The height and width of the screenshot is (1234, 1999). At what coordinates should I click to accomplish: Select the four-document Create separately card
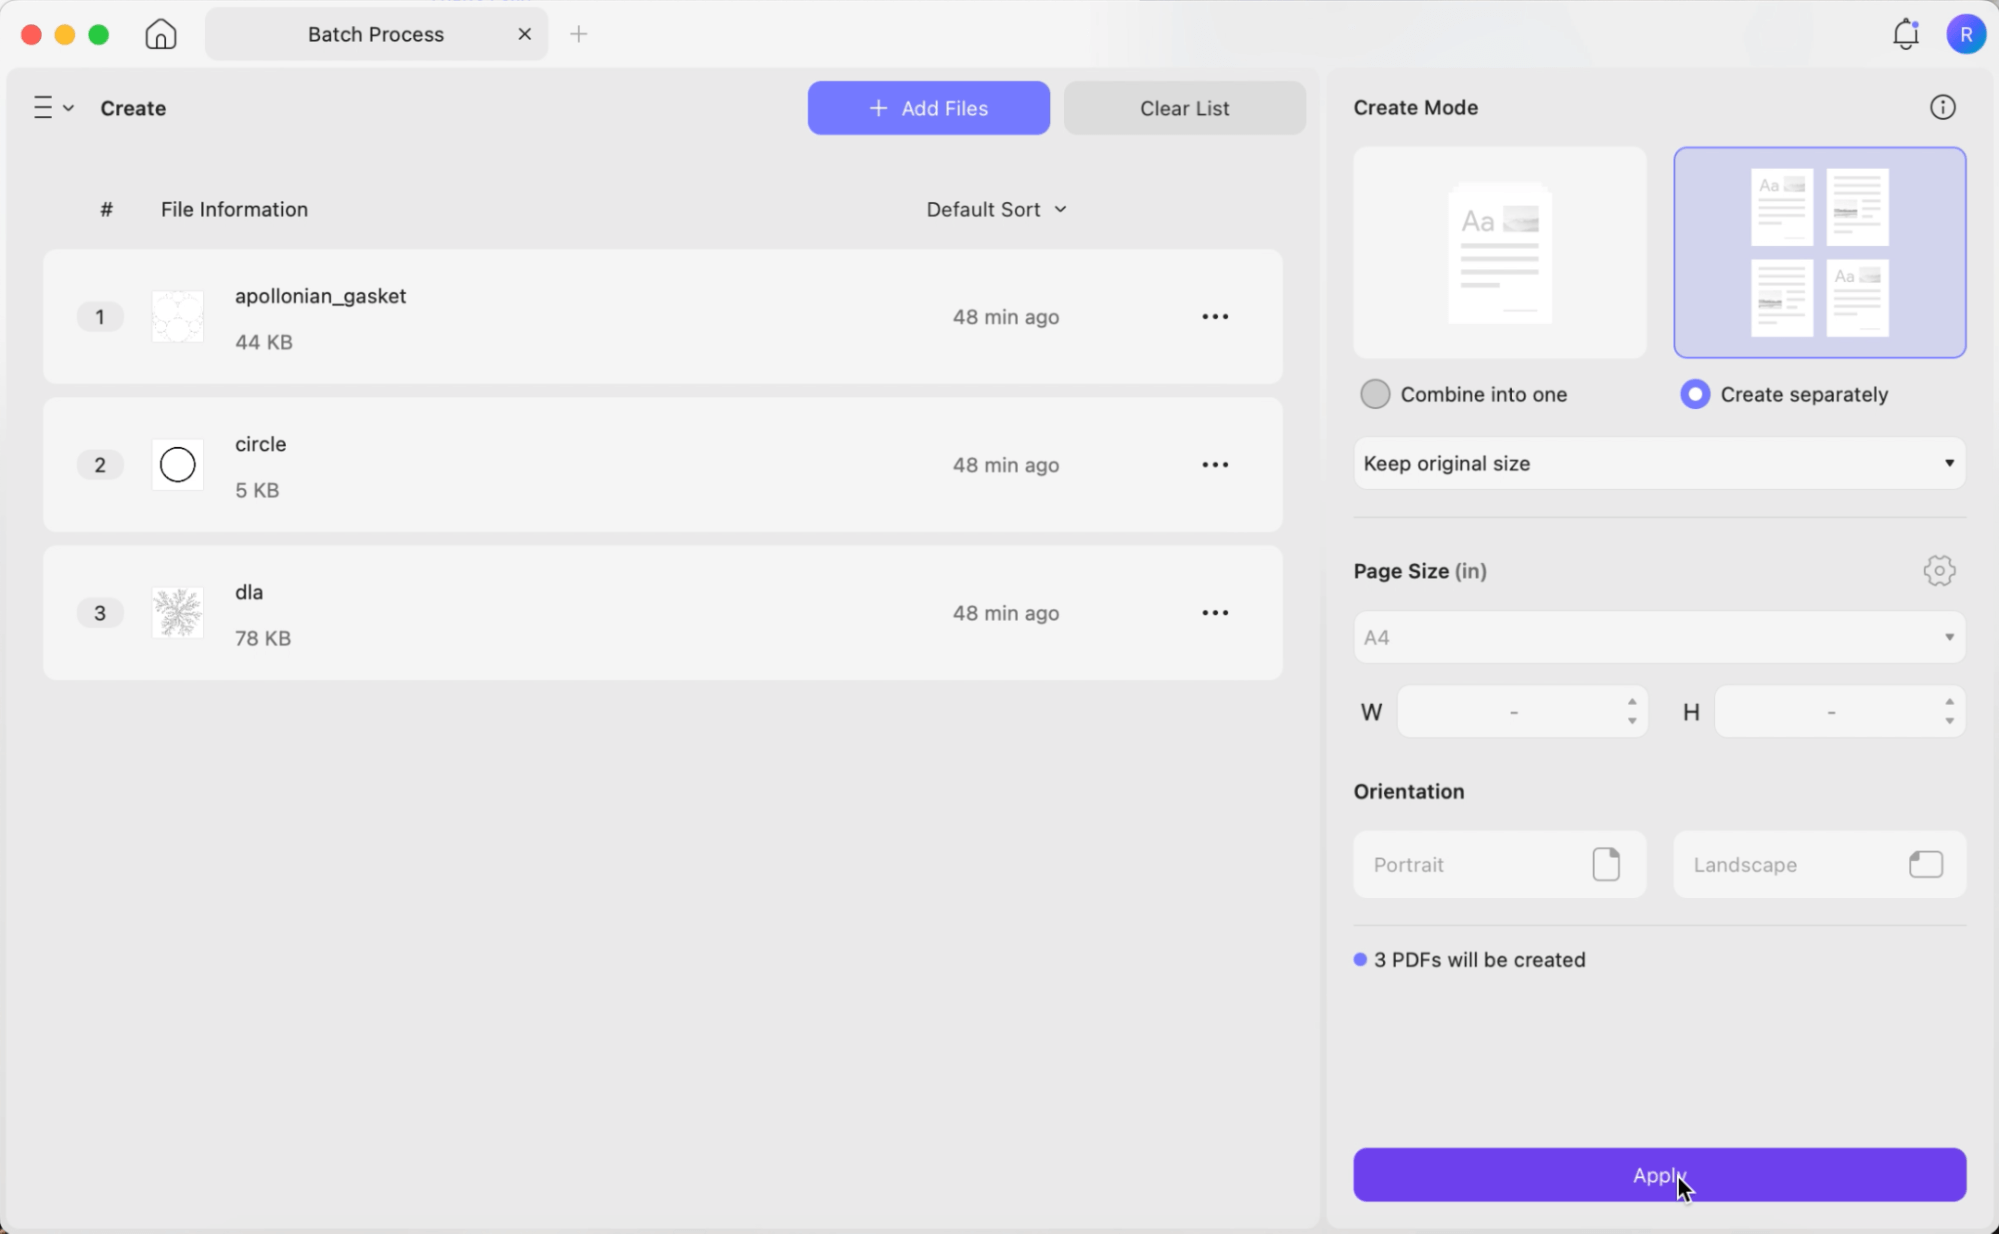[x=1819, y=253]
